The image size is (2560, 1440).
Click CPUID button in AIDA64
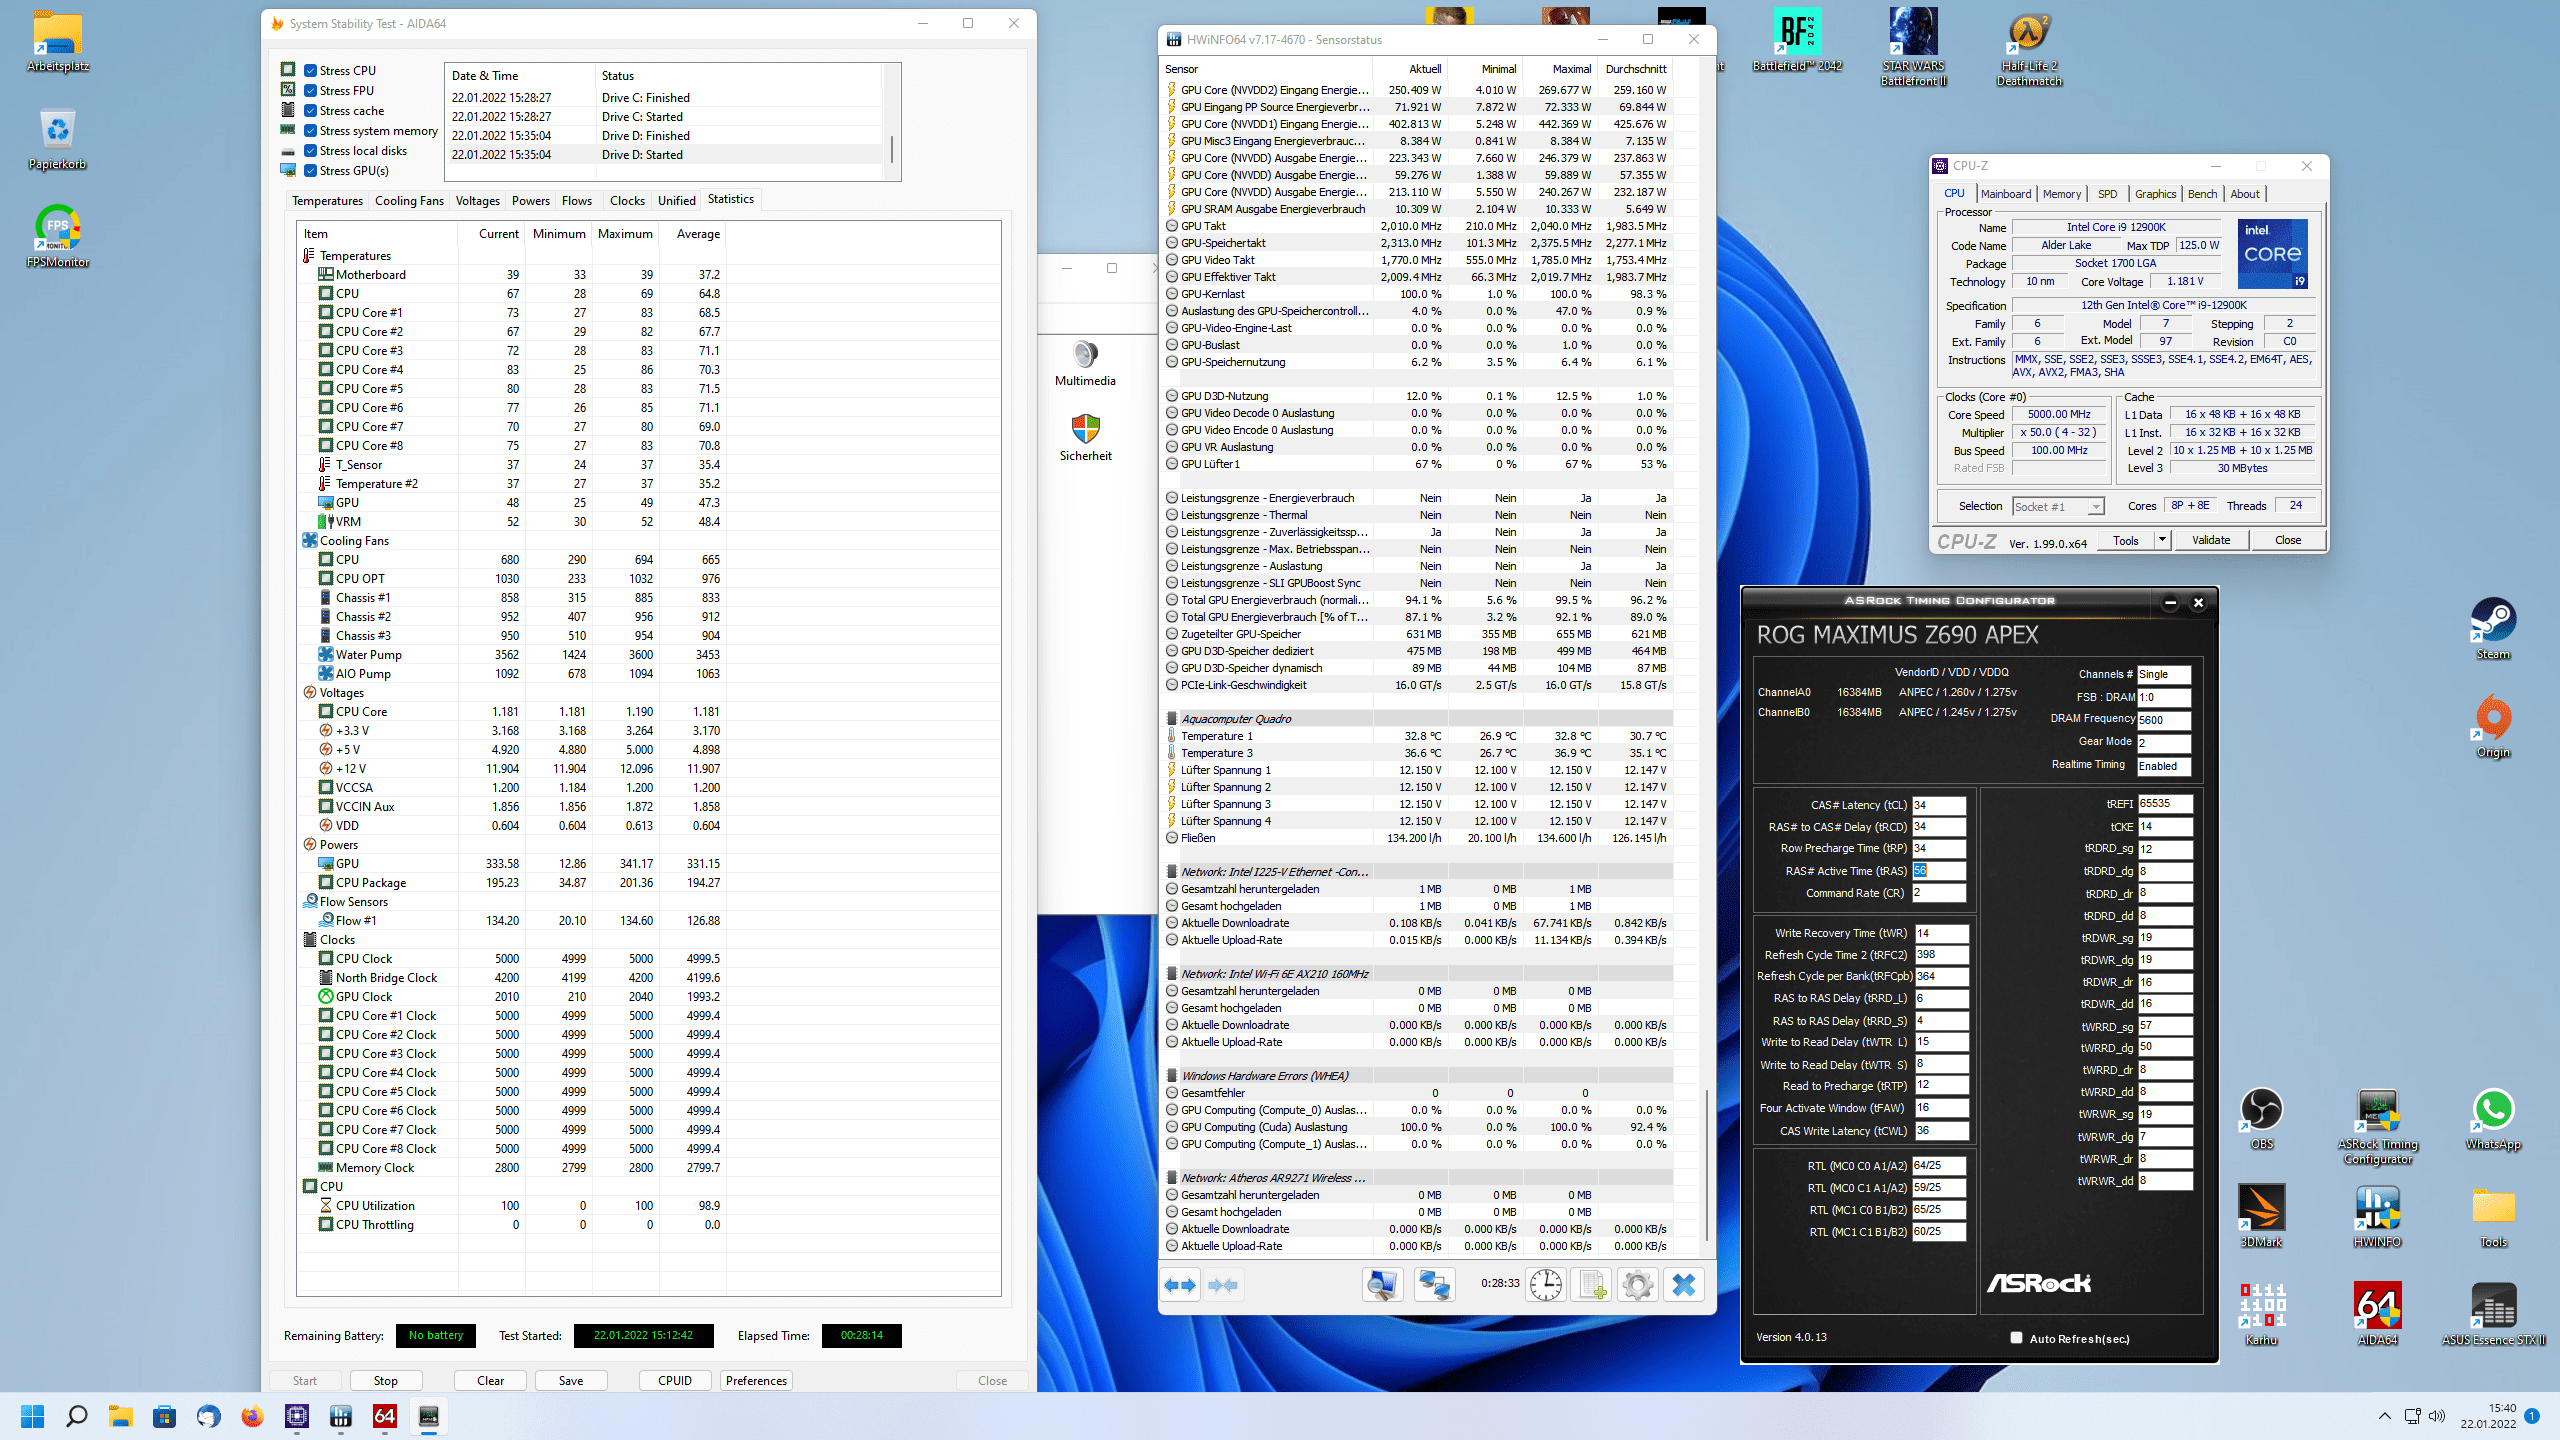coord(675,1381)
